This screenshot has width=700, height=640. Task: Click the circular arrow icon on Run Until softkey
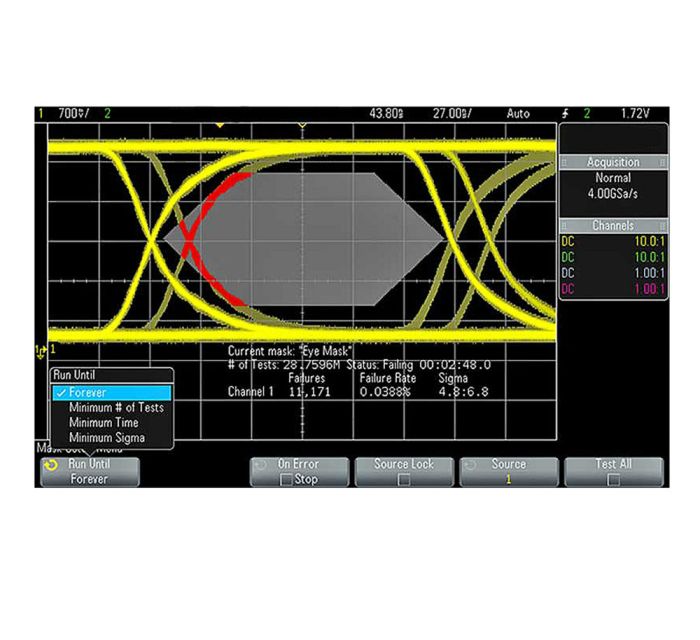51,465
